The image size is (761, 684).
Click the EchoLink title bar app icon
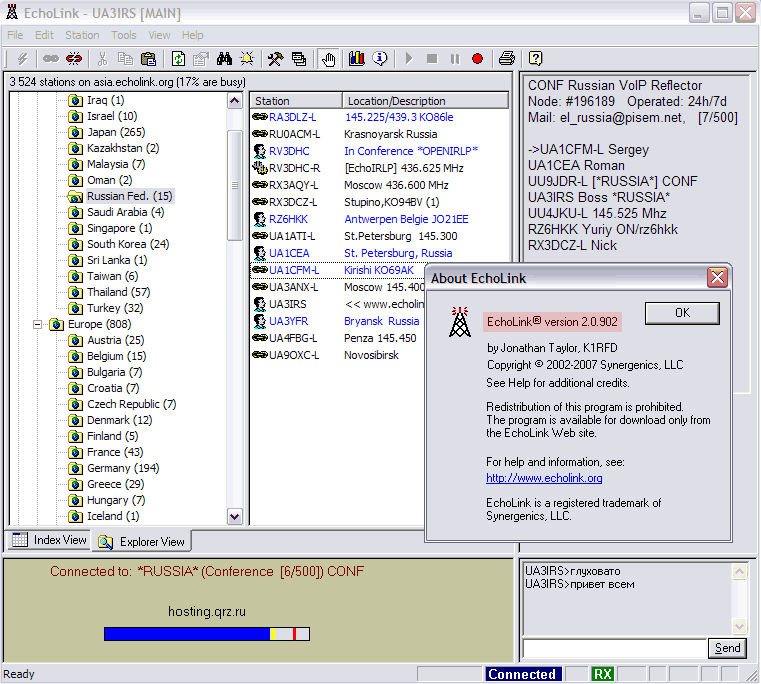point(12,12)
